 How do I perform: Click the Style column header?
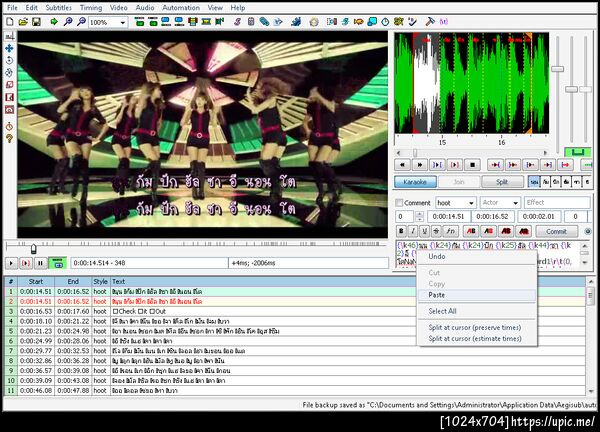click(x=100, y=282)
